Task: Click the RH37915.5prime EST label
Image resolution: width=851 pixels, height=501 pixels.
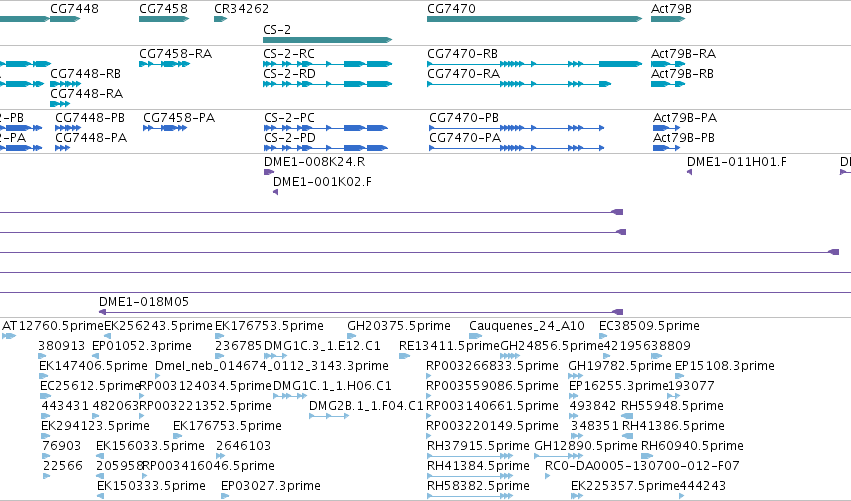Action: 478,446
